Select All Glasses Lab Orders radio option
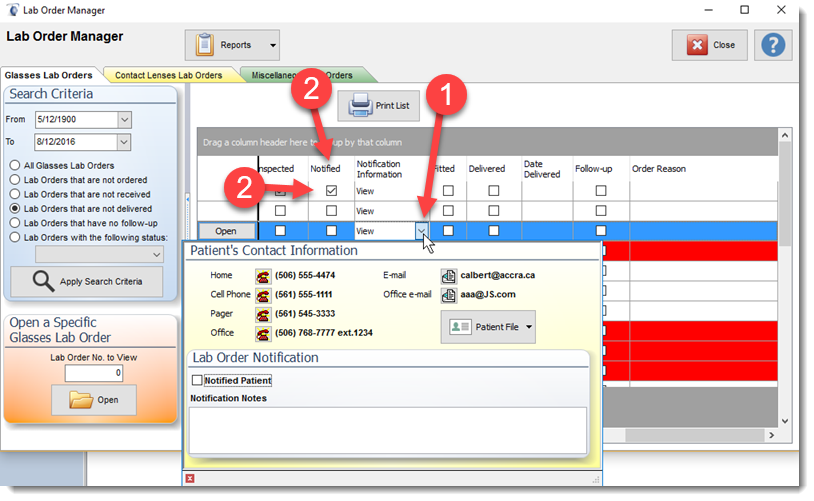The width and height of the screenshot is (814, 501). pos(15,165)
